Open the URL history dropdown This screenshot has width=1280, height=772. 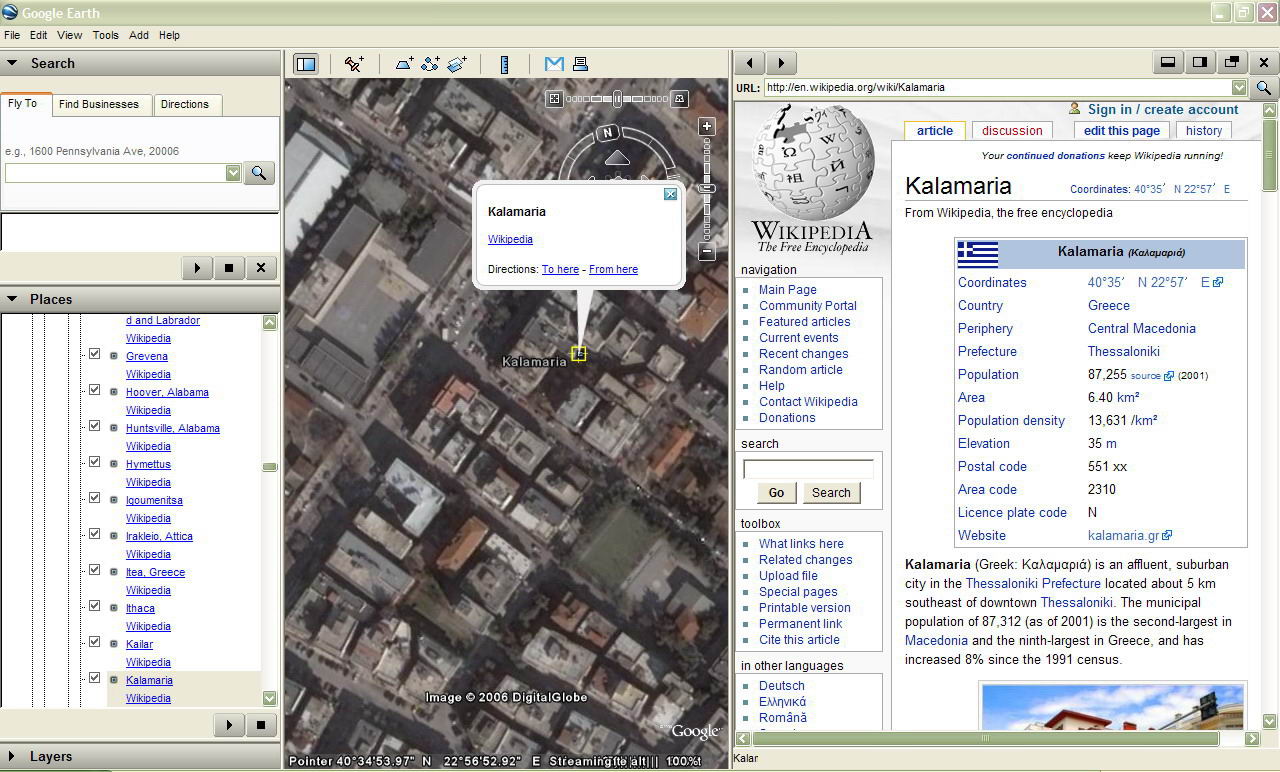pyautogui.click(x=1239, y=88)
